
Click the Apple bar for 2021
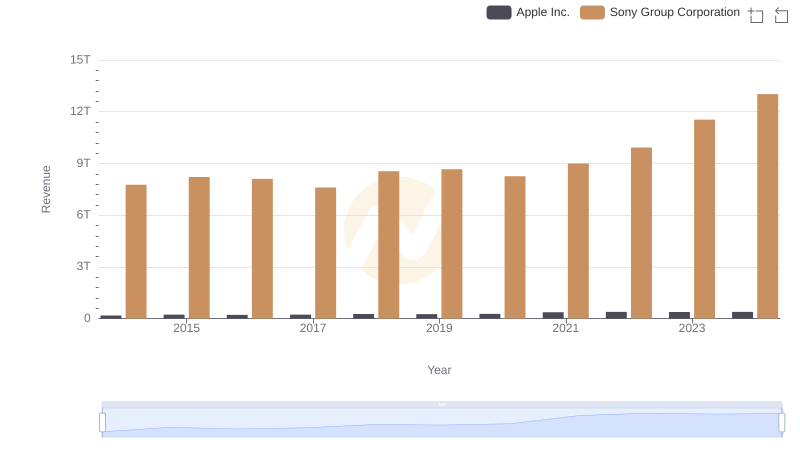553,315
